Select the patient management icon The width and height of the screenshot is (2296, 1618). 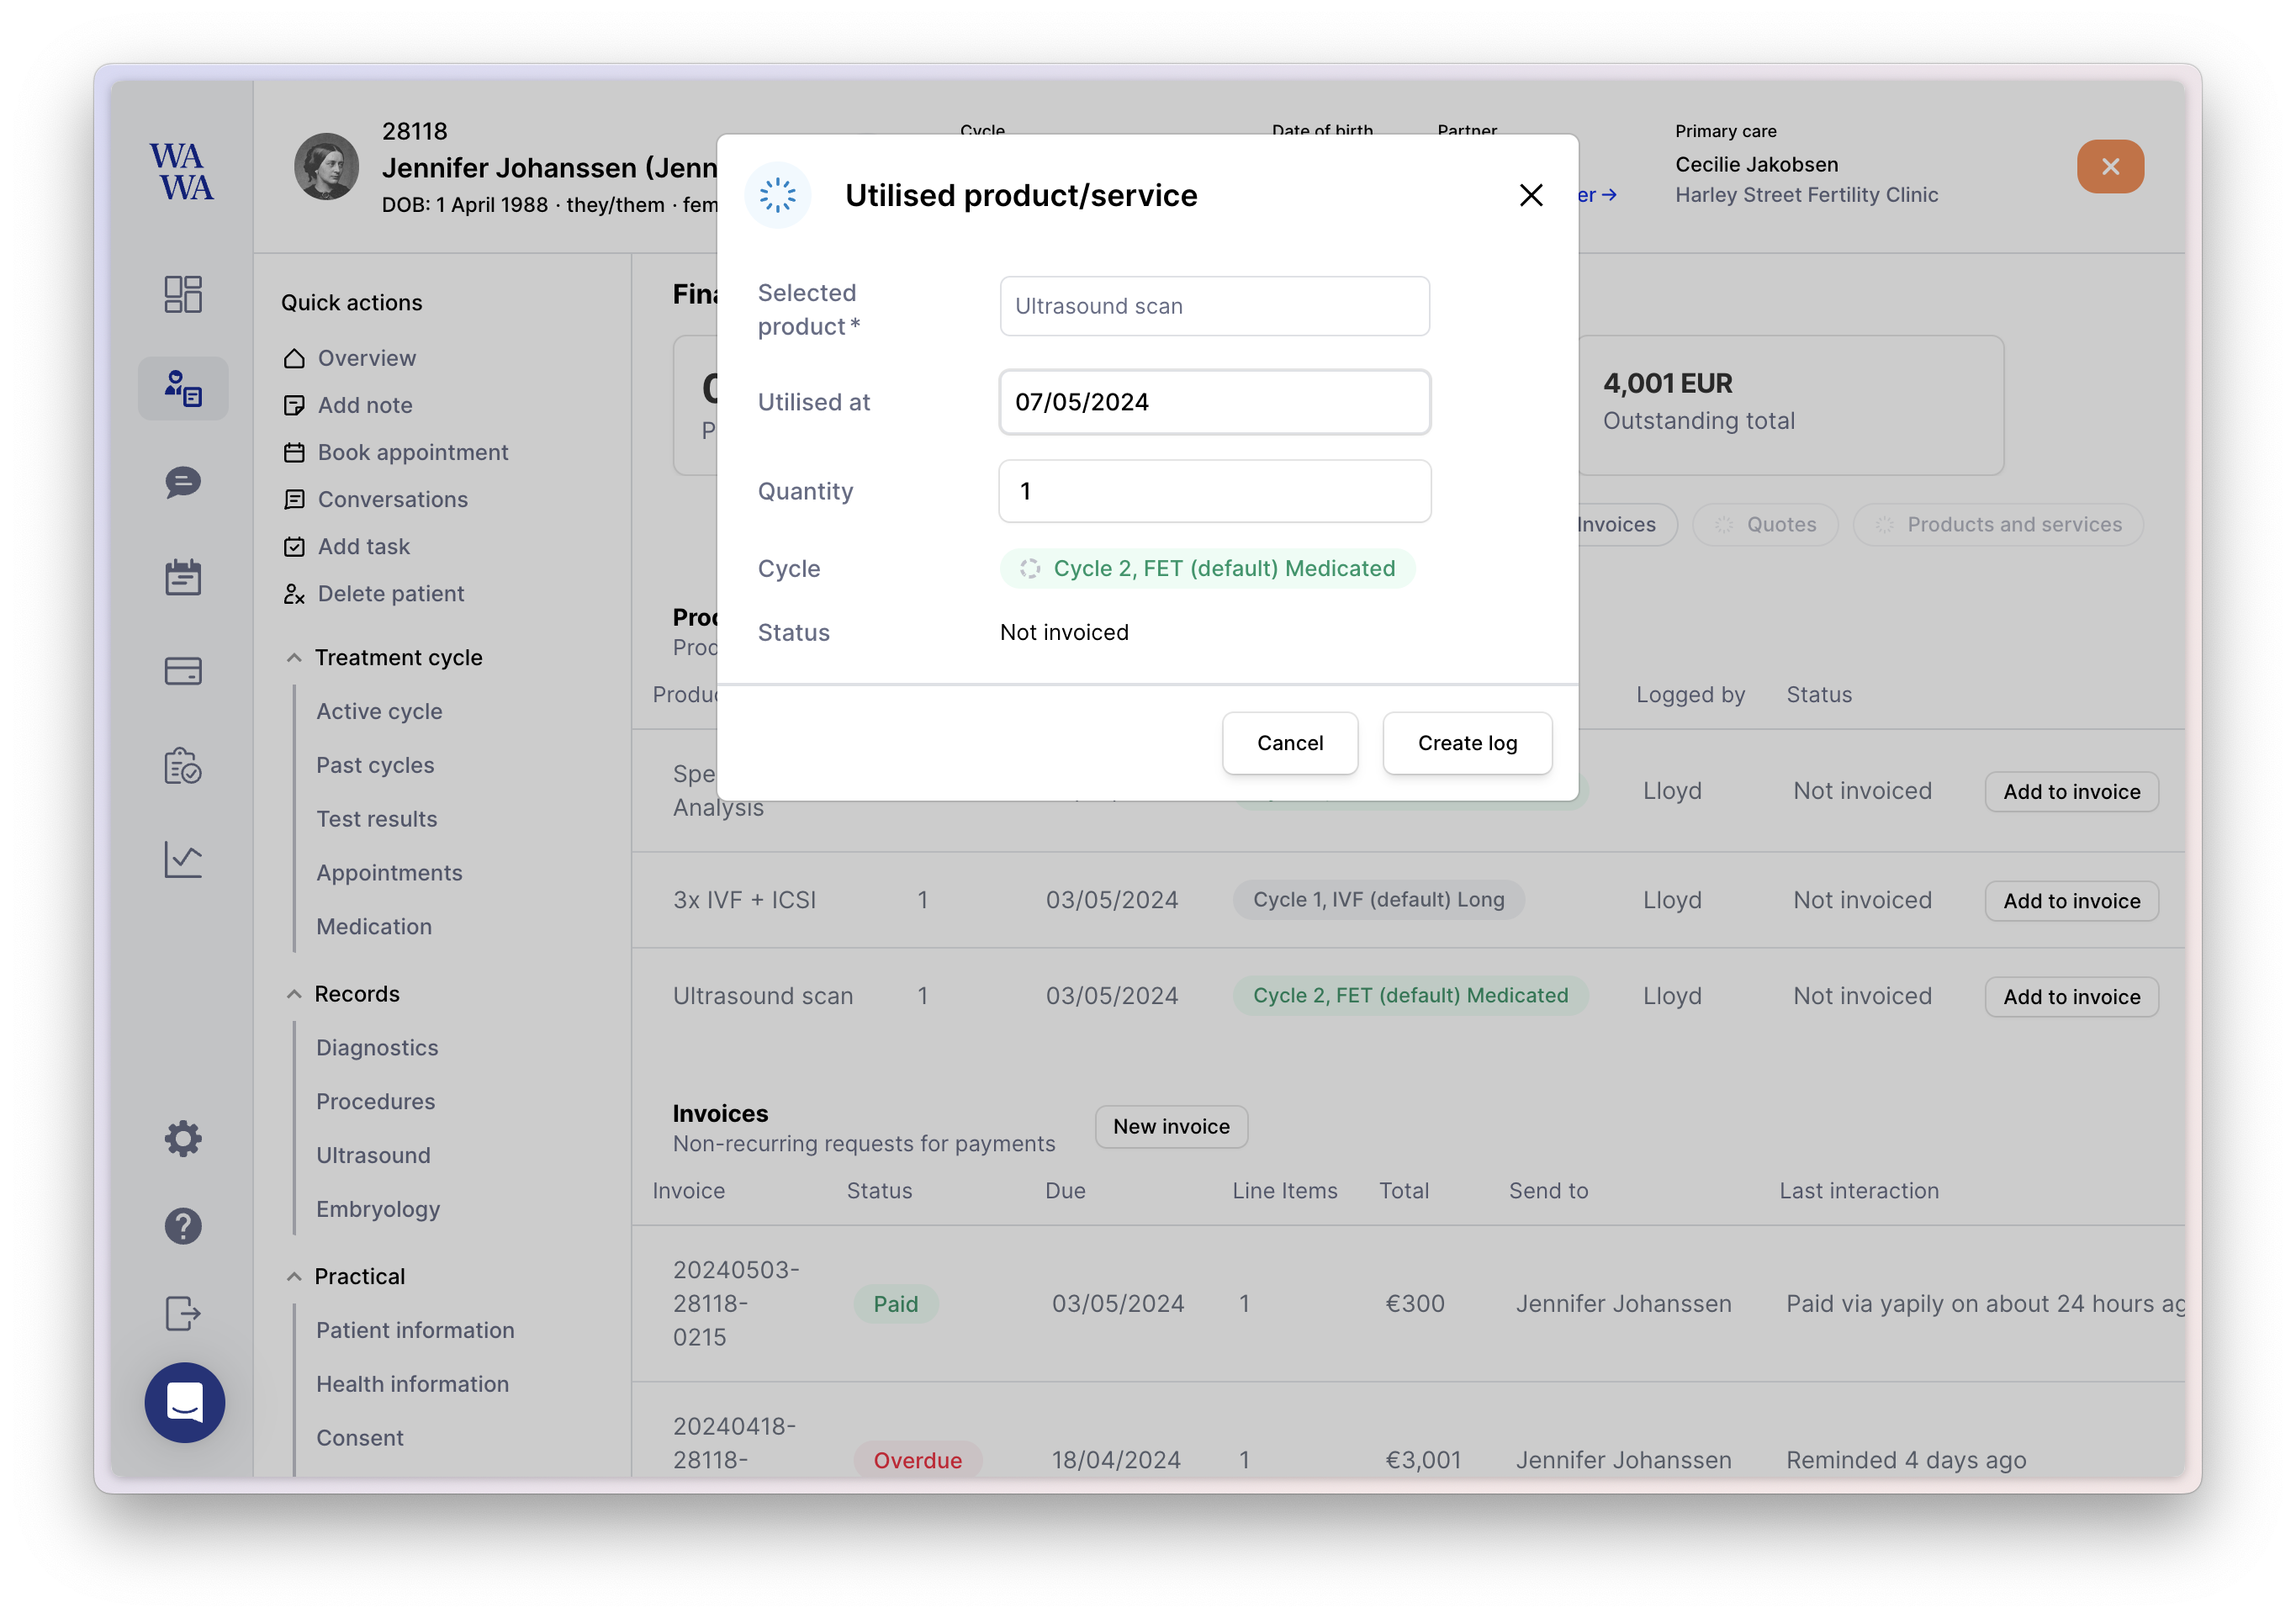coord(183,385)
